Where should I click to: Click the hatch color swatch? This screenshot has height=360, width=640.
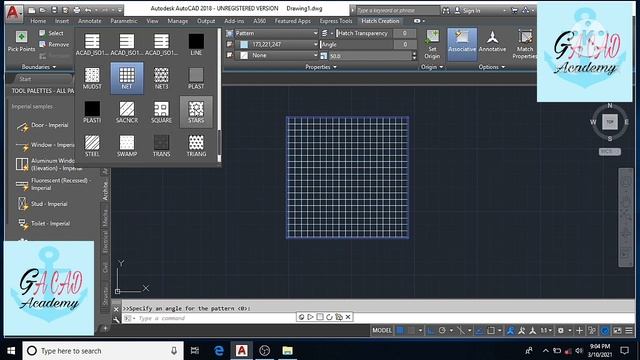pyautogui.click(x=244, y=44)
